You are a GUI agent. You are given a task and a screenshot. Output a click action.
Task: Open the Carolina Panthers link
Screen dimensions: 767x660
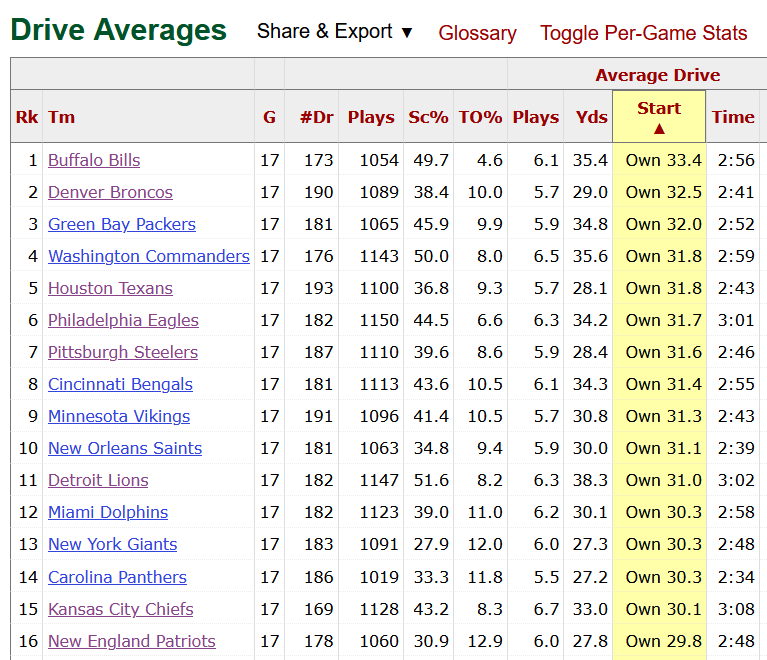(117, 577)
